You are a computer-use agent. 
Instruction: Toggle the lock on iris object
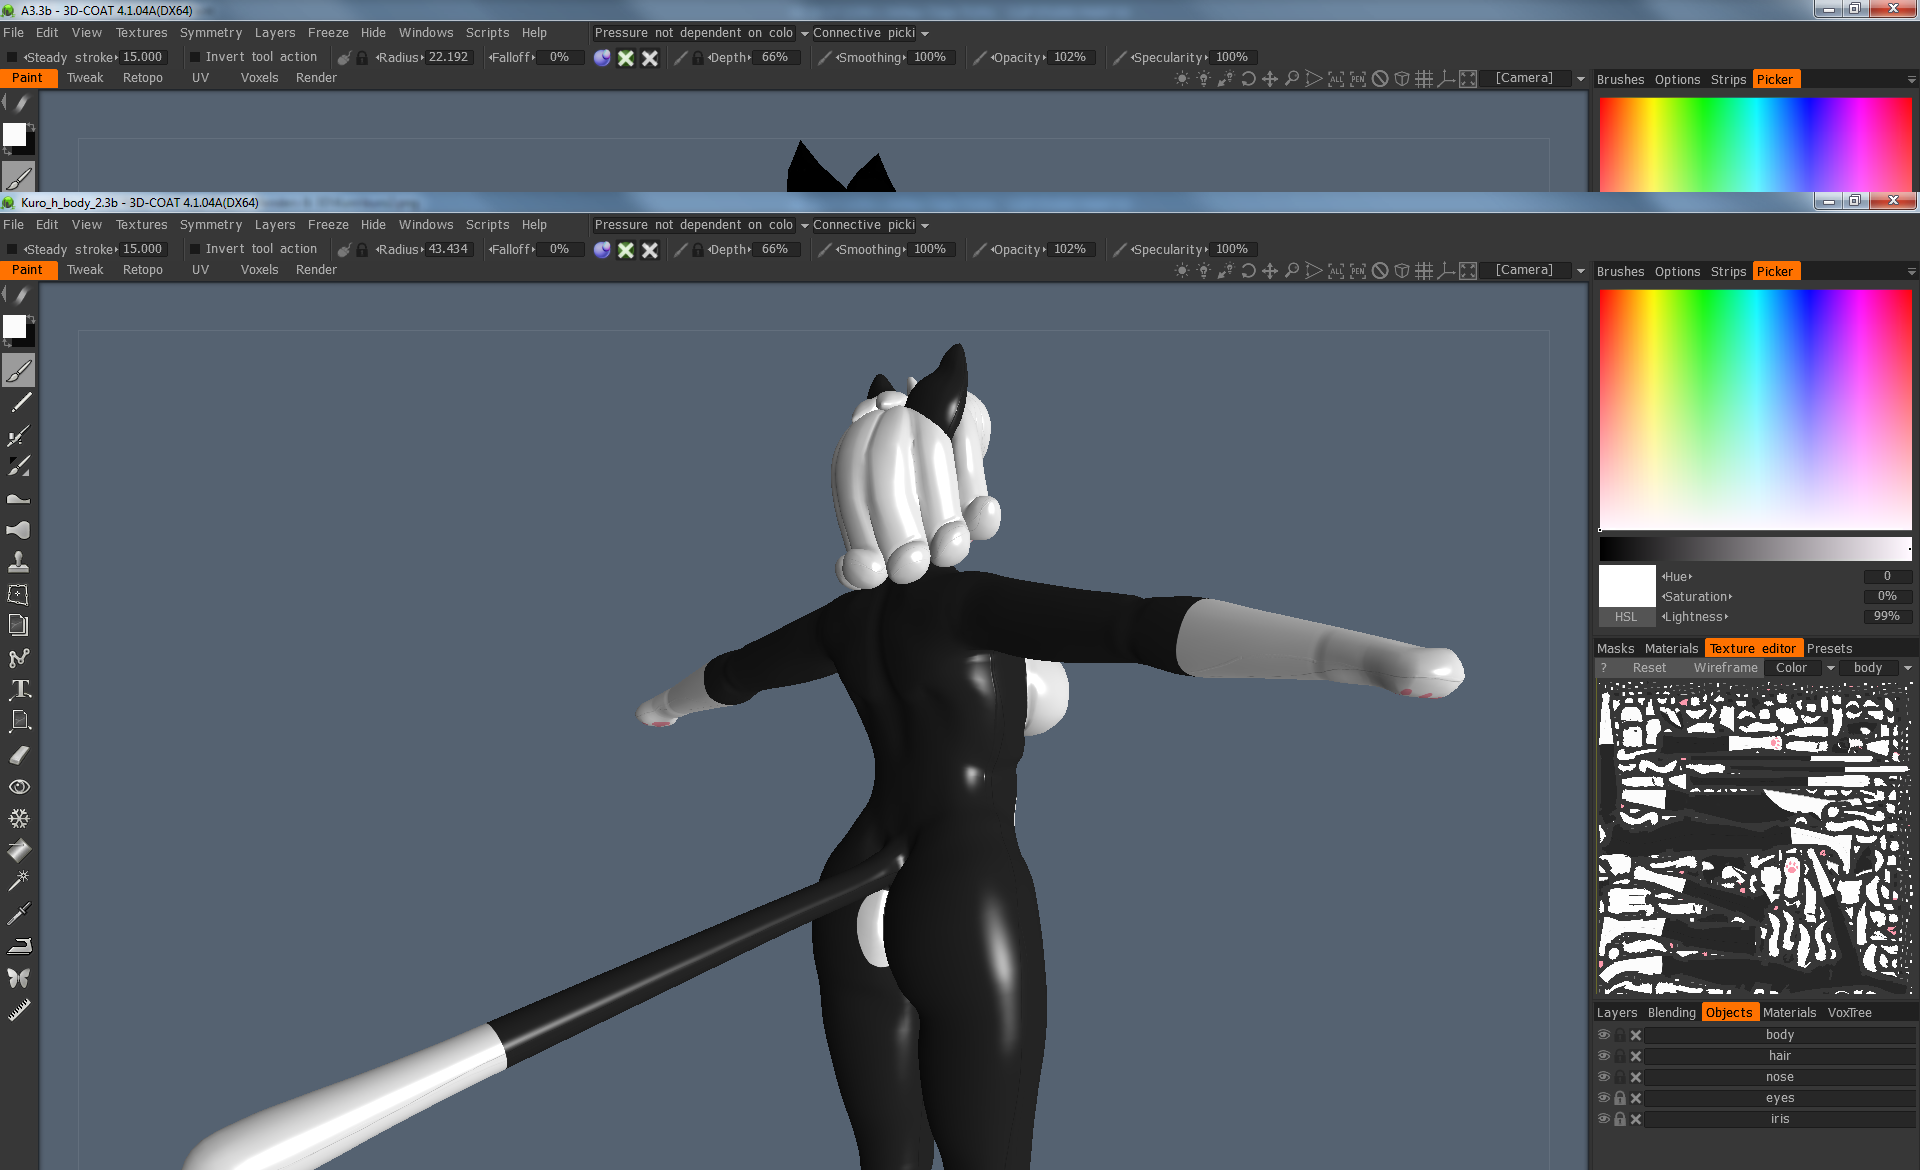(x=1620, y=1119)
